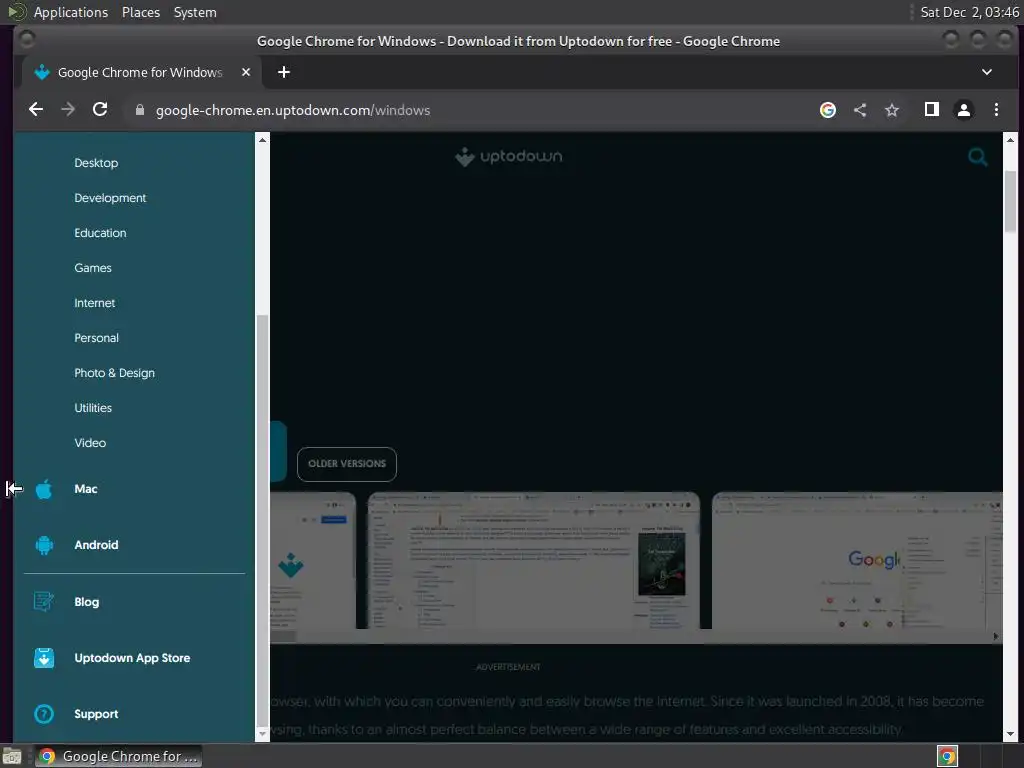This screenshot has height=768, width=1024.
Task: Open the Games category
Action: pyautogui.click(x=93, y=268)
